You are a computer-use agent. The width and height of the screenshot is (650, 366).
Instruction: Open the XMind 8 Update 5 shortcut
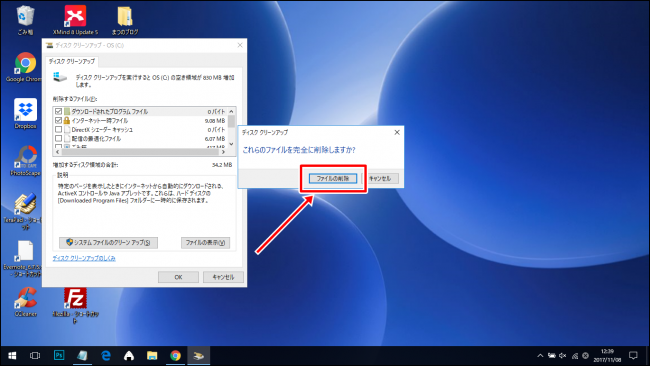(75, 19)
